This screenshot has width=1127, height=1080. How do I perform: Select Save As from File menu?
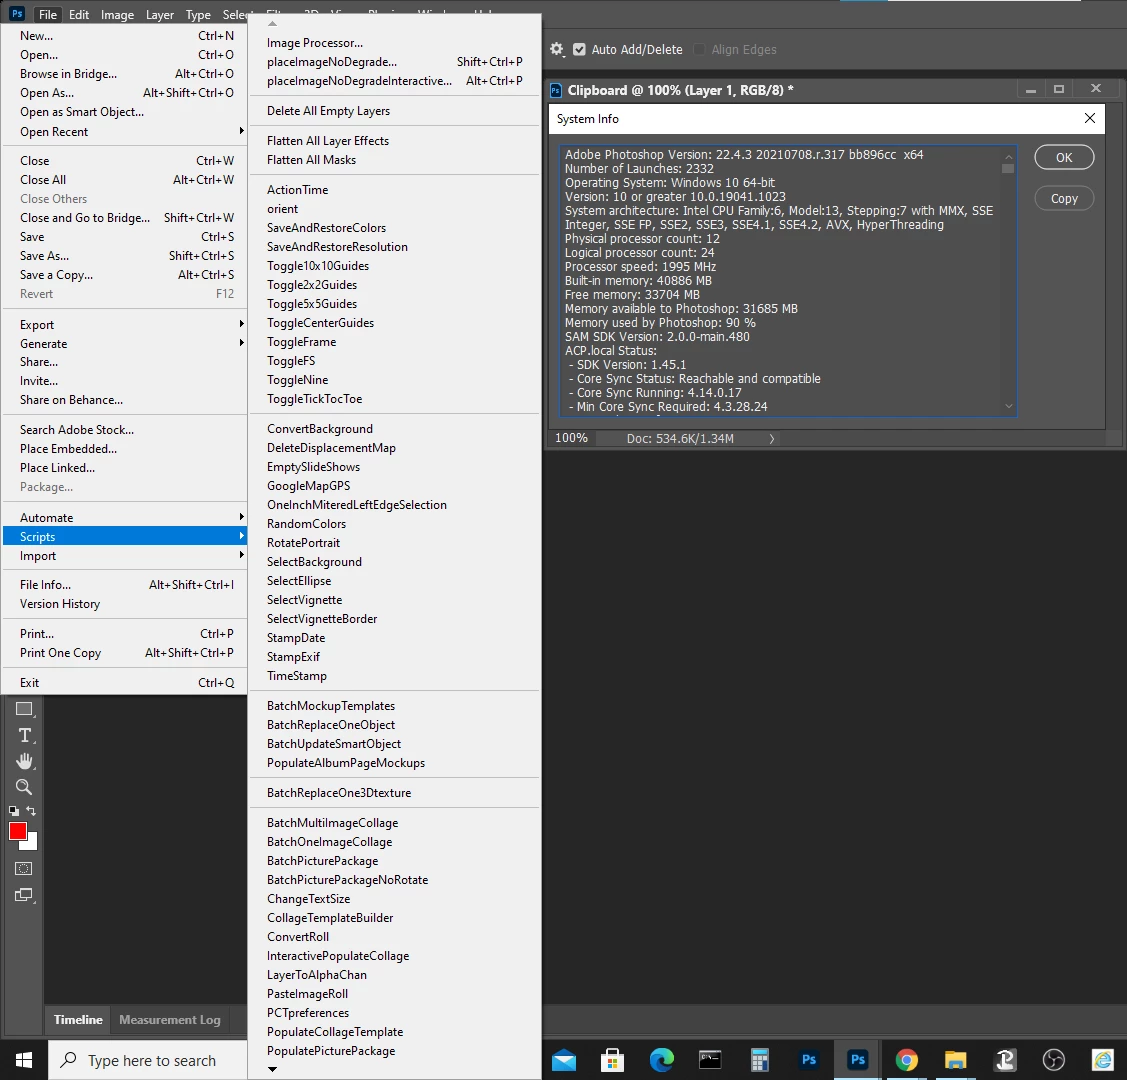coord(126,256)
